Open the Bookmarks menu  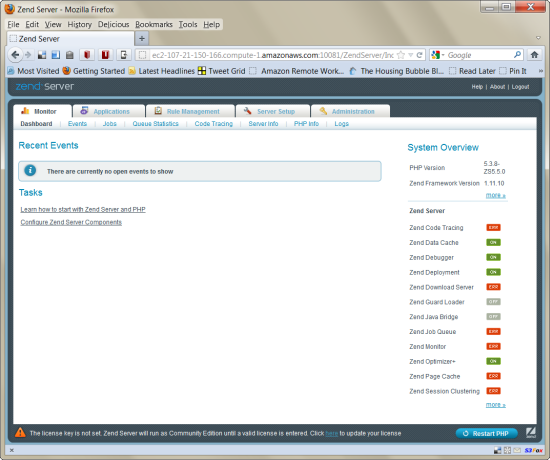click(x=154, y=24)
